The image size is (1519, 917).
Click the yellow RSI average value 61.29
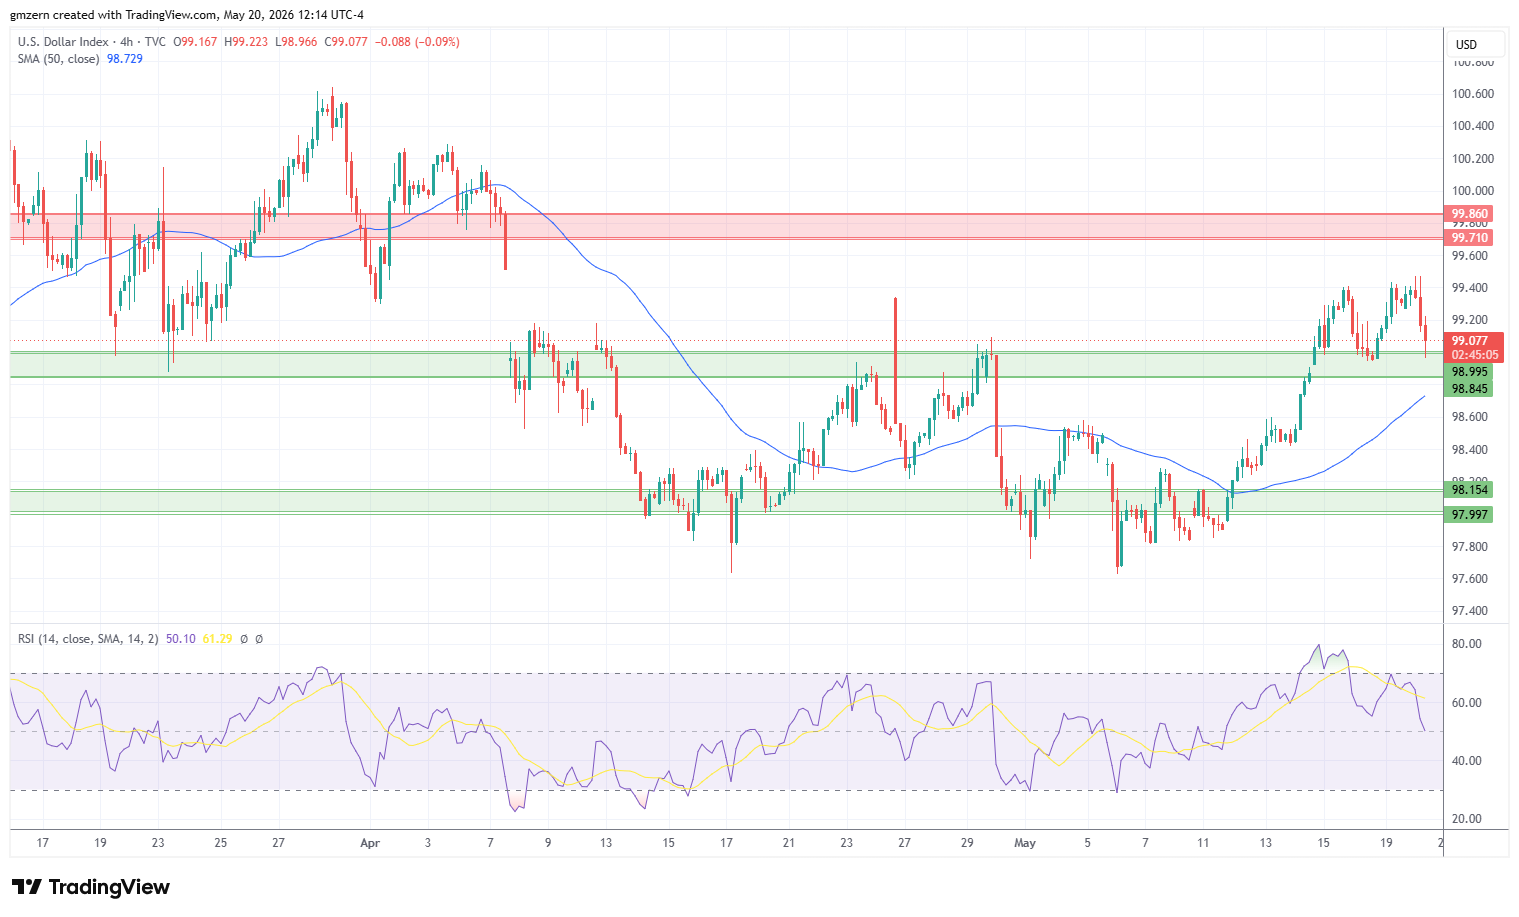tap(217, 639)
